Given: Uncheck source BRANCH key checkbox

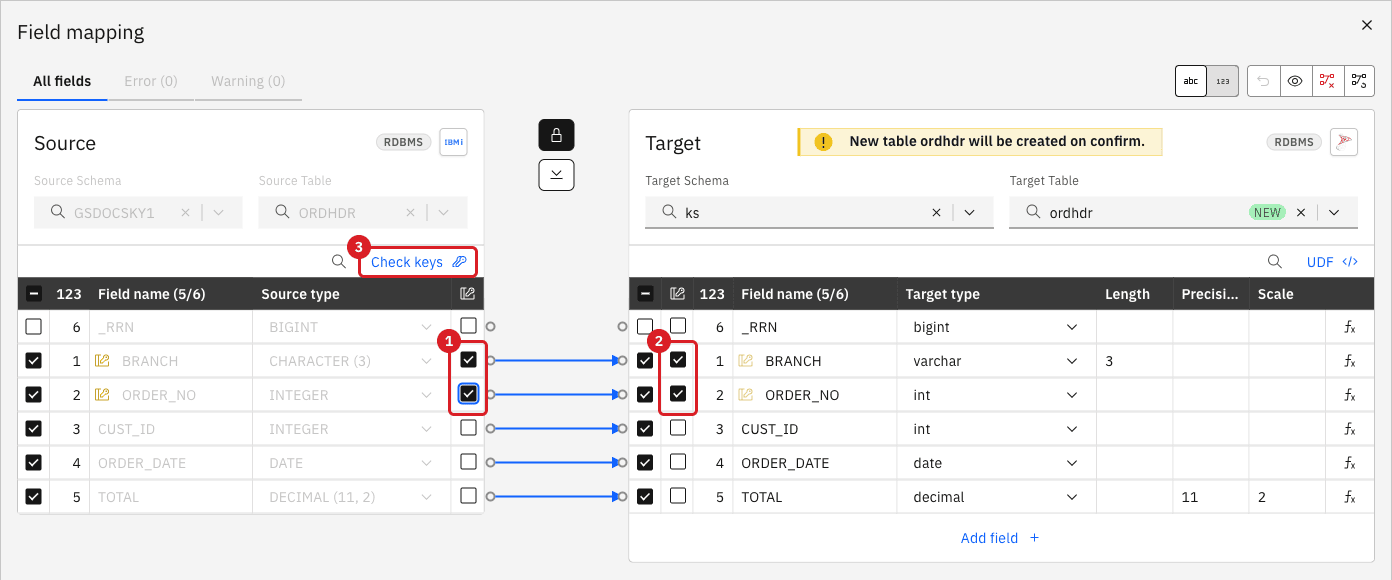Looking at the screenshot, I should pos(468,360).
